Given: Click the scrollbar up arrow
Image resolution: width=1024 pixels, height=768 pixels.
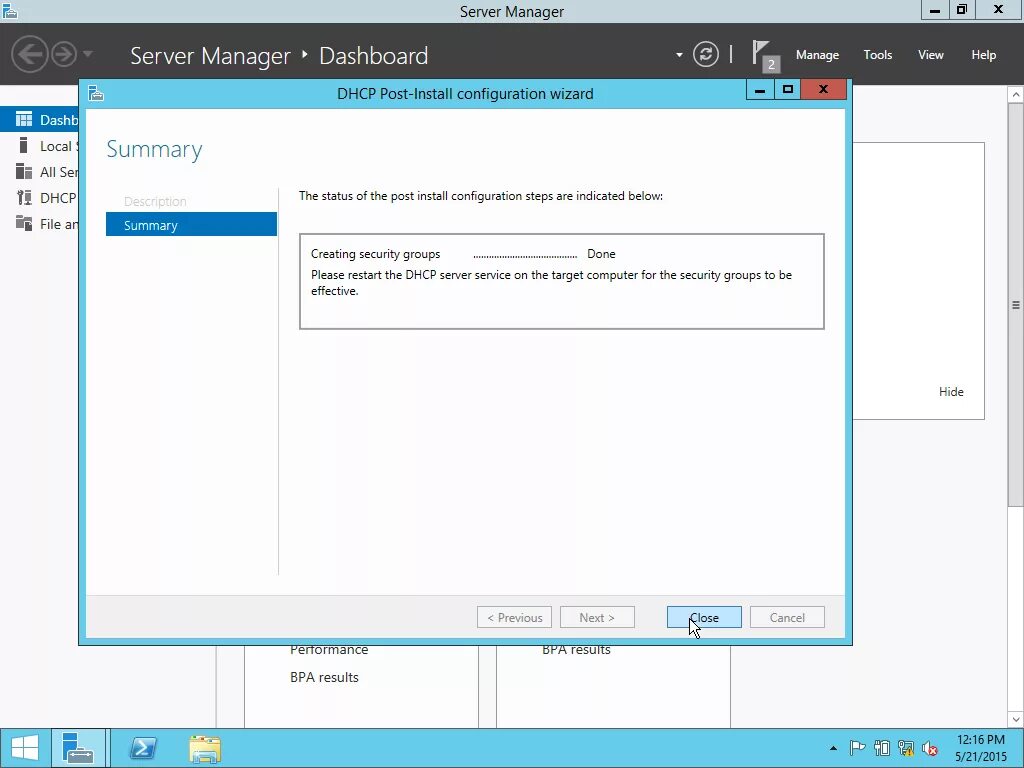Looking at the screenshot, I should tap(1016, 95).
